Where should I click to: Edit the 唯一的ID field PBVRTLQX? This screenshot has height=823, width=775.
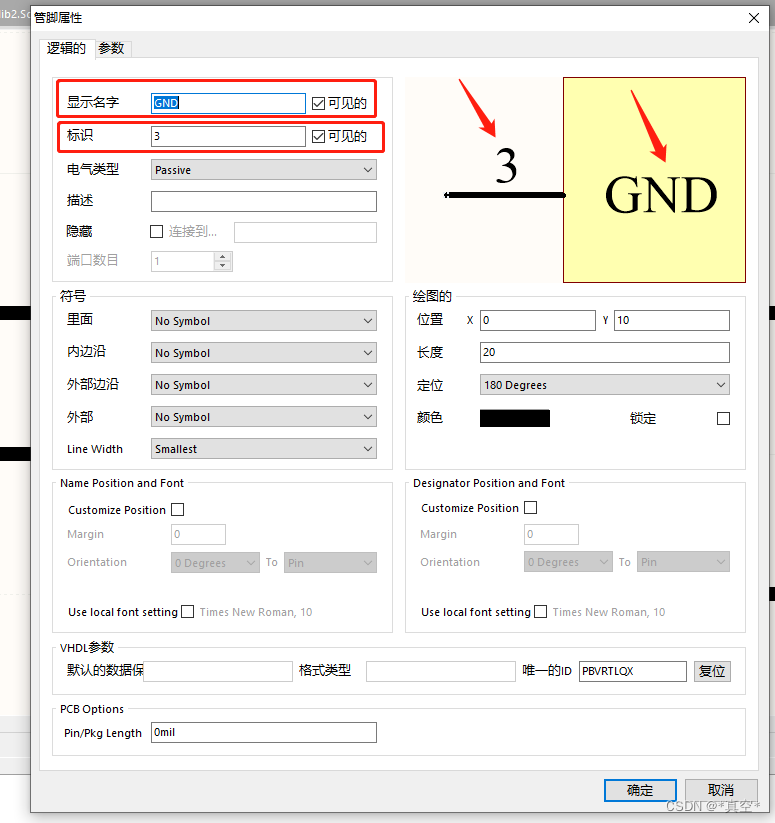(x=632, y=671)
